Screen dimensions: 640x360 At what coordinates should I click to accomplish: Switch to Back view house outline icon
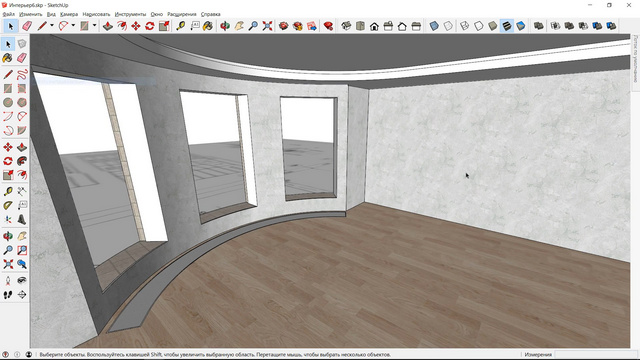tap(402, 26)
